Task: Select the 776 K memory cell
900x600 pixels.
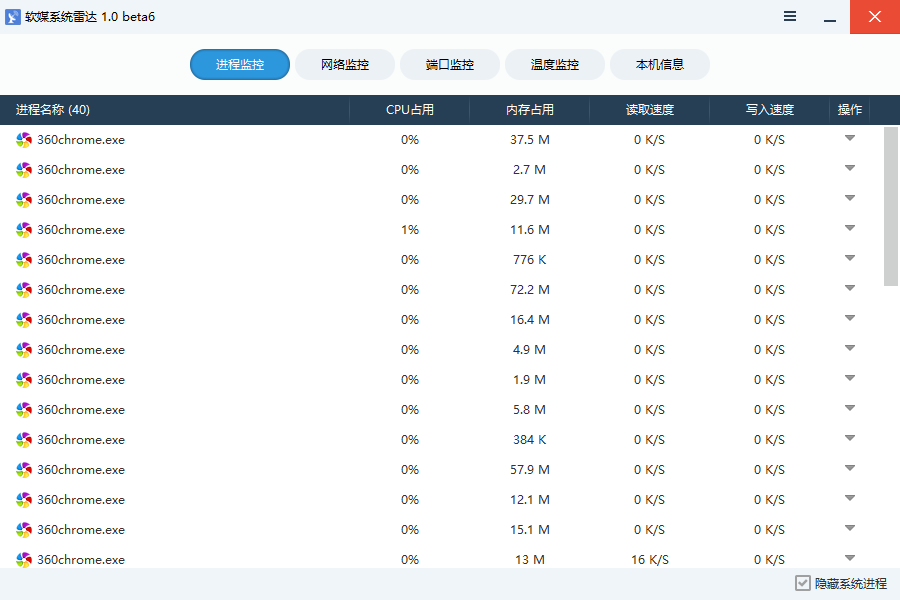Action: tap(530, 260)
